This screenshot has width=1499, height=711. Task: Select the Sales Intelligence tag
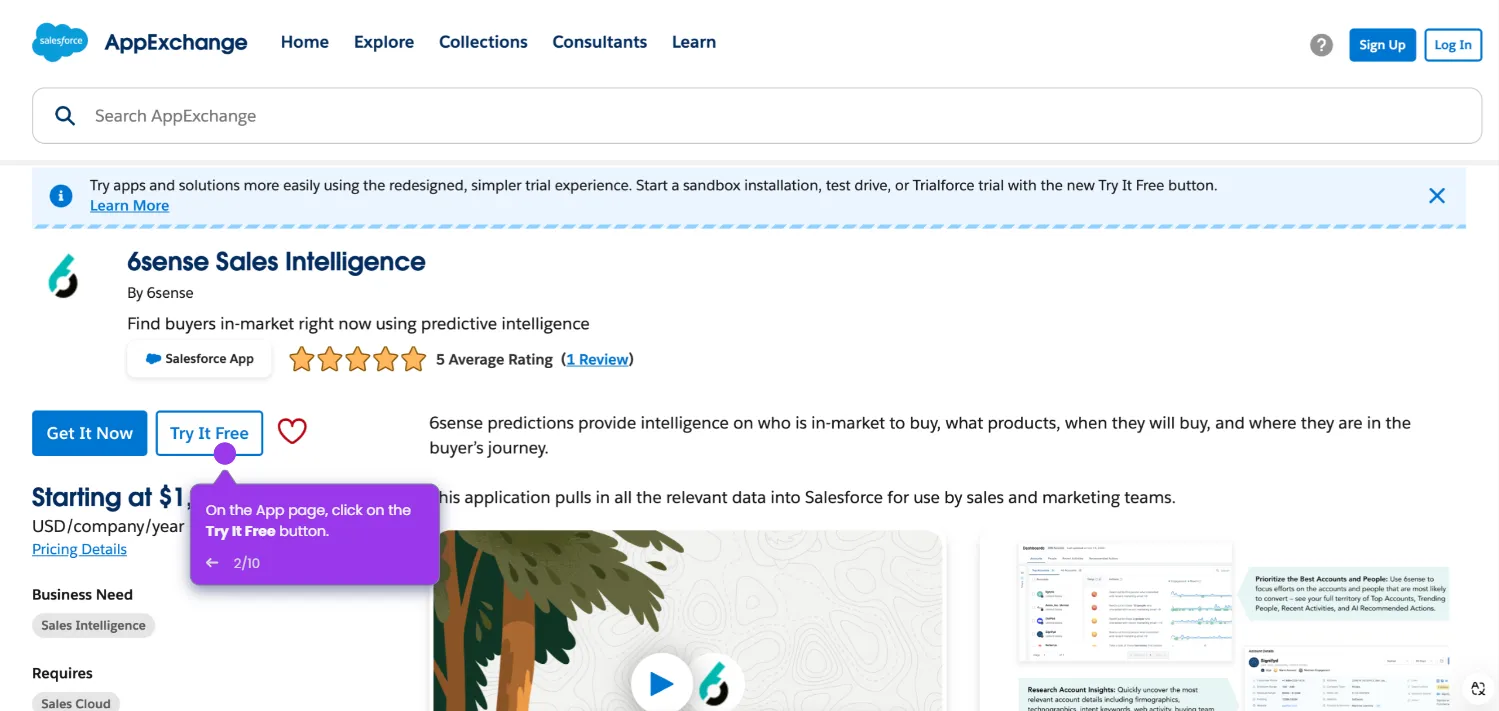click(x=94, y=625)
